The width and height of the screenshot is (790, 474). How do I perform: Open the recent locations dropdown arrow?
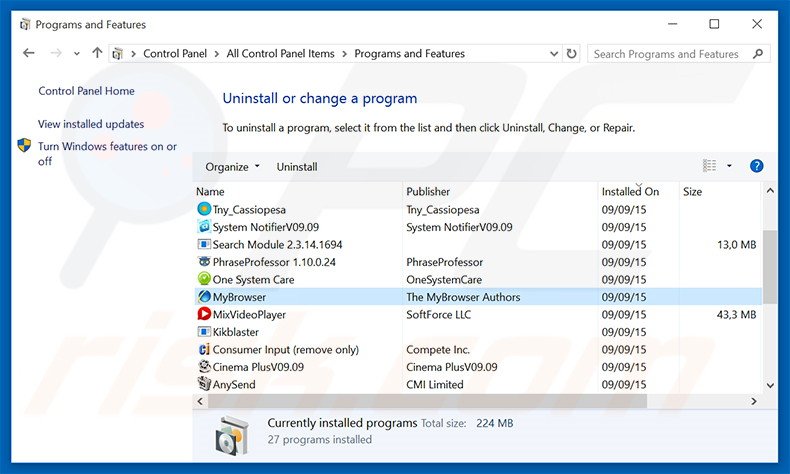click(77, 53)
